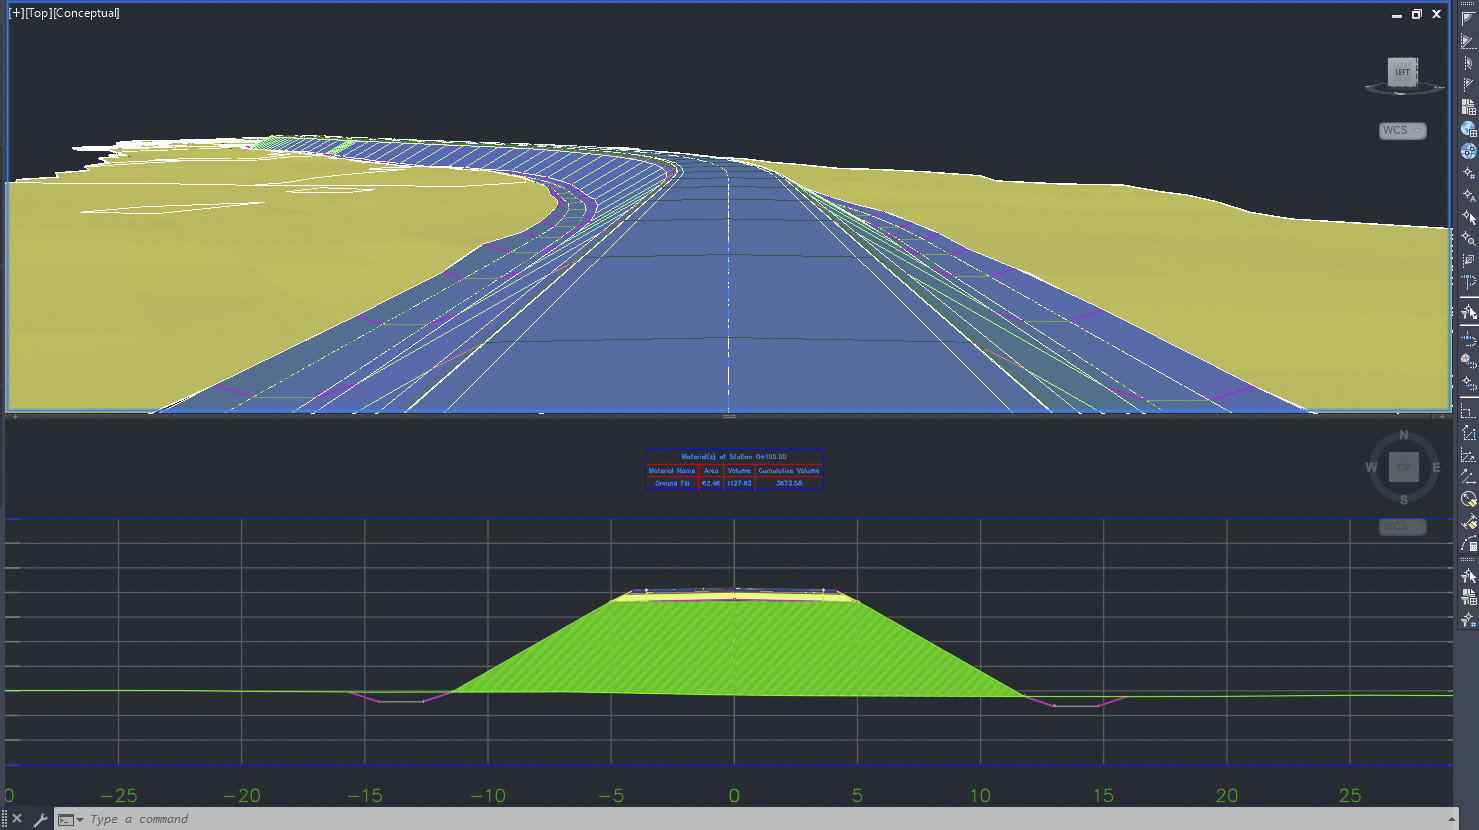Choose the Point Number (#) transparent command
The height and width of the screenshot is (830, 1479).
[1468, 173]
